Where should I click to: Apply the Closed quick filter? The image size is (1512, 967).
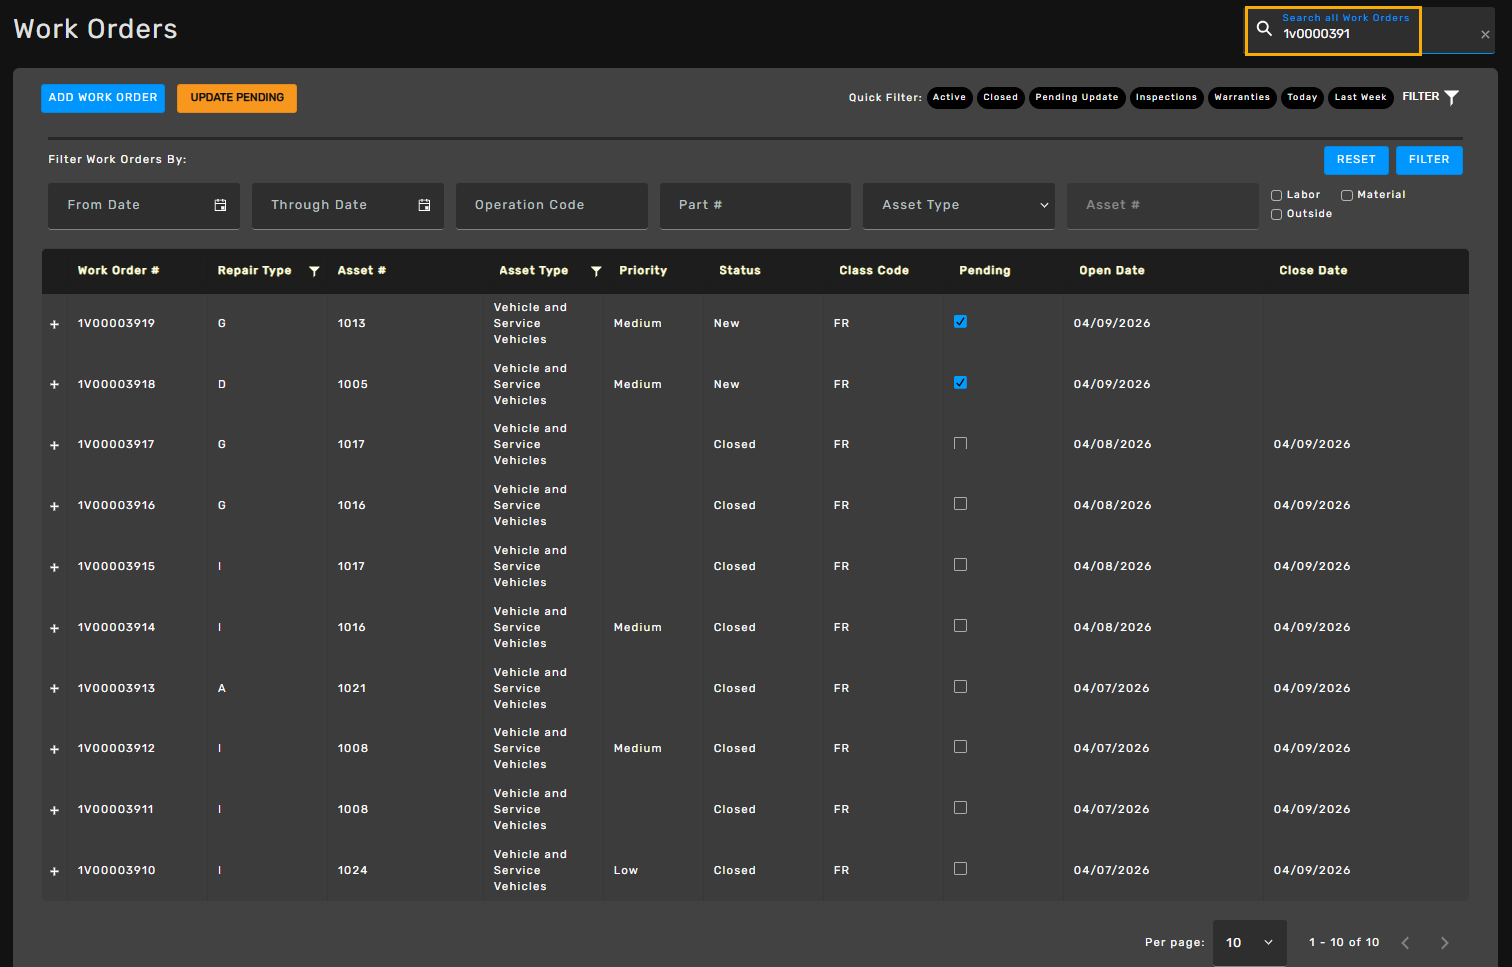(x=1000, y=98)
